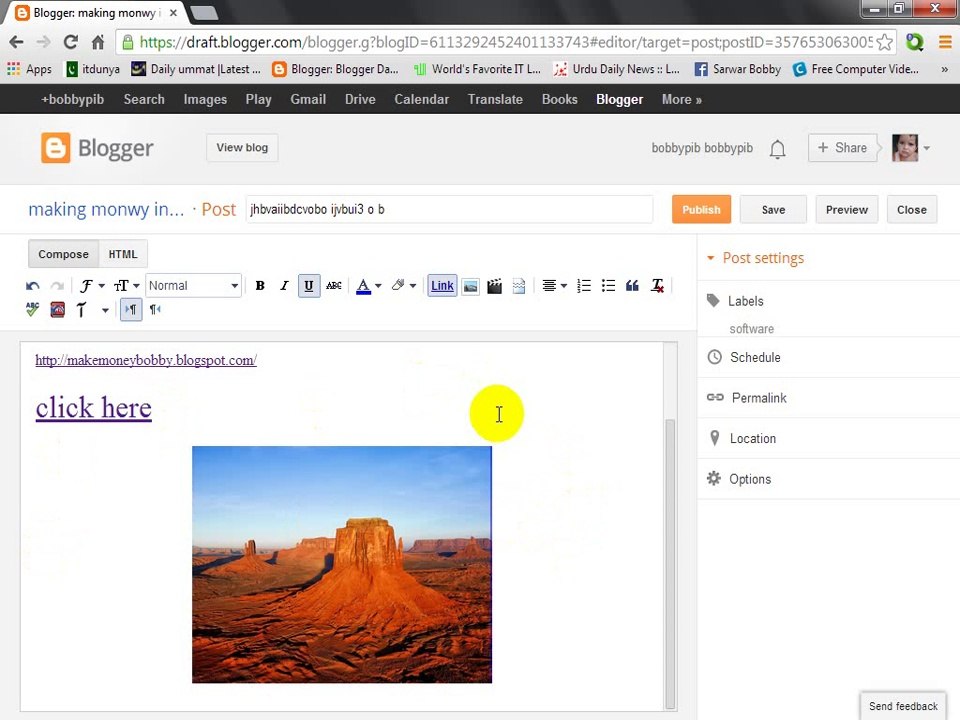Click the orange Publish button
The image size is (960, 720).
[x=701, y=209]
